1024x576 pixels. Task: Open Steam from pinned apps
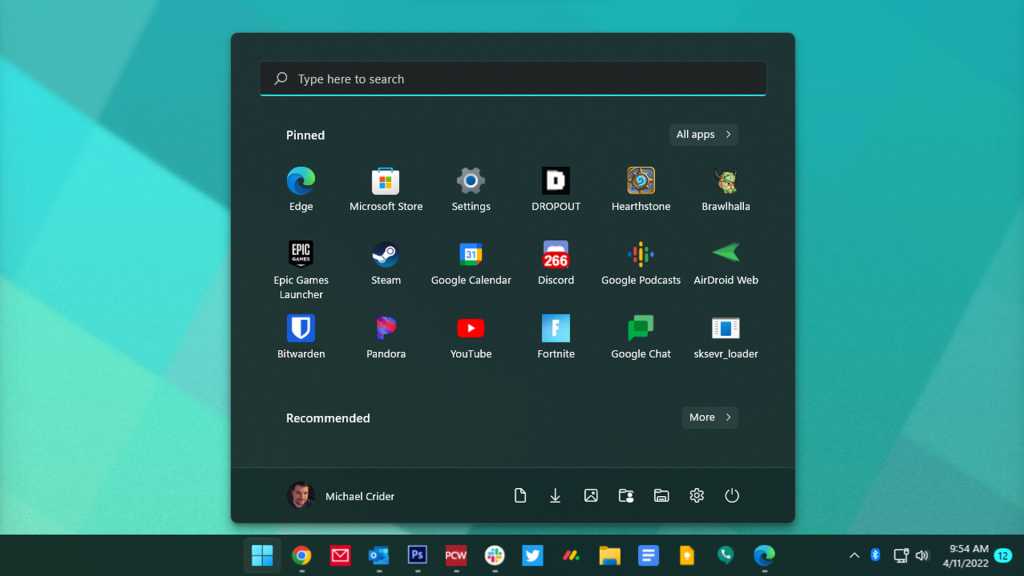385,263
